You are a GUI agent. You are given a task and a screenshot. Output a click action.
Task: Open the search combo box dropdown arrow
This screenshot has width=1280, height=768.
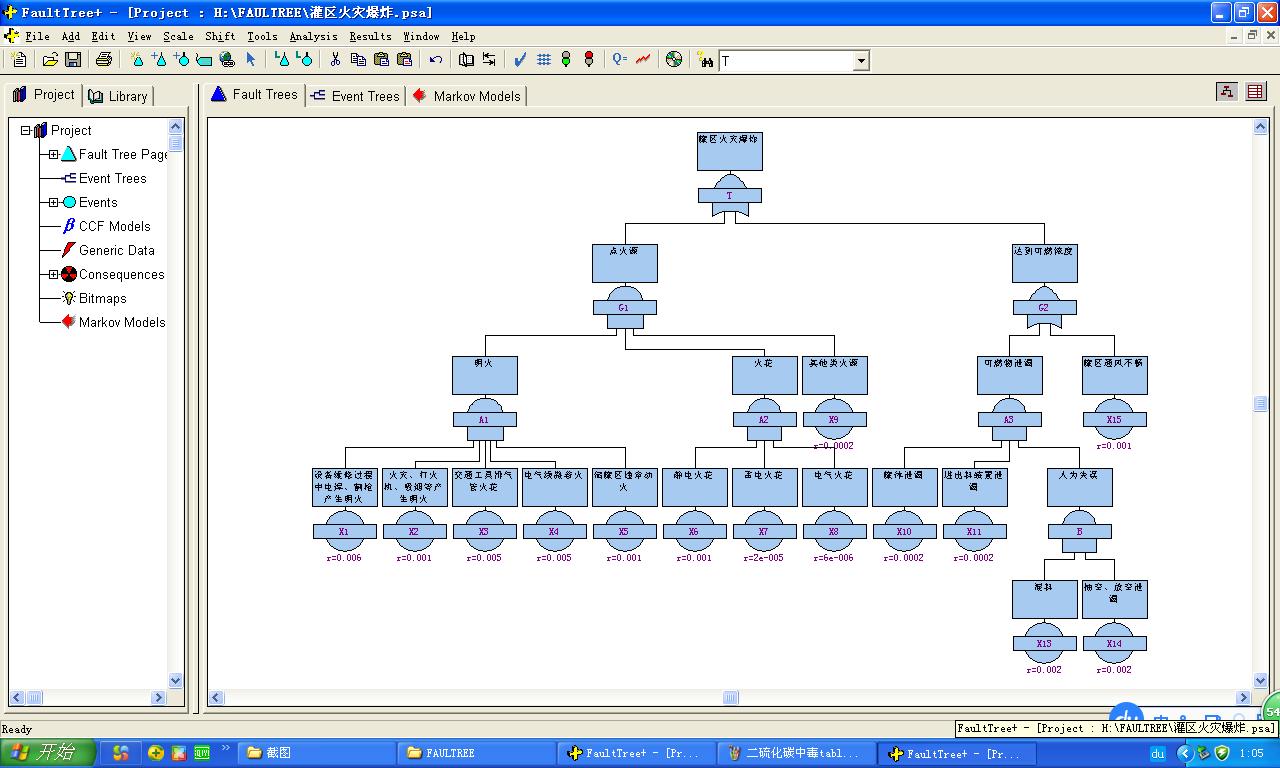point(861,61)
